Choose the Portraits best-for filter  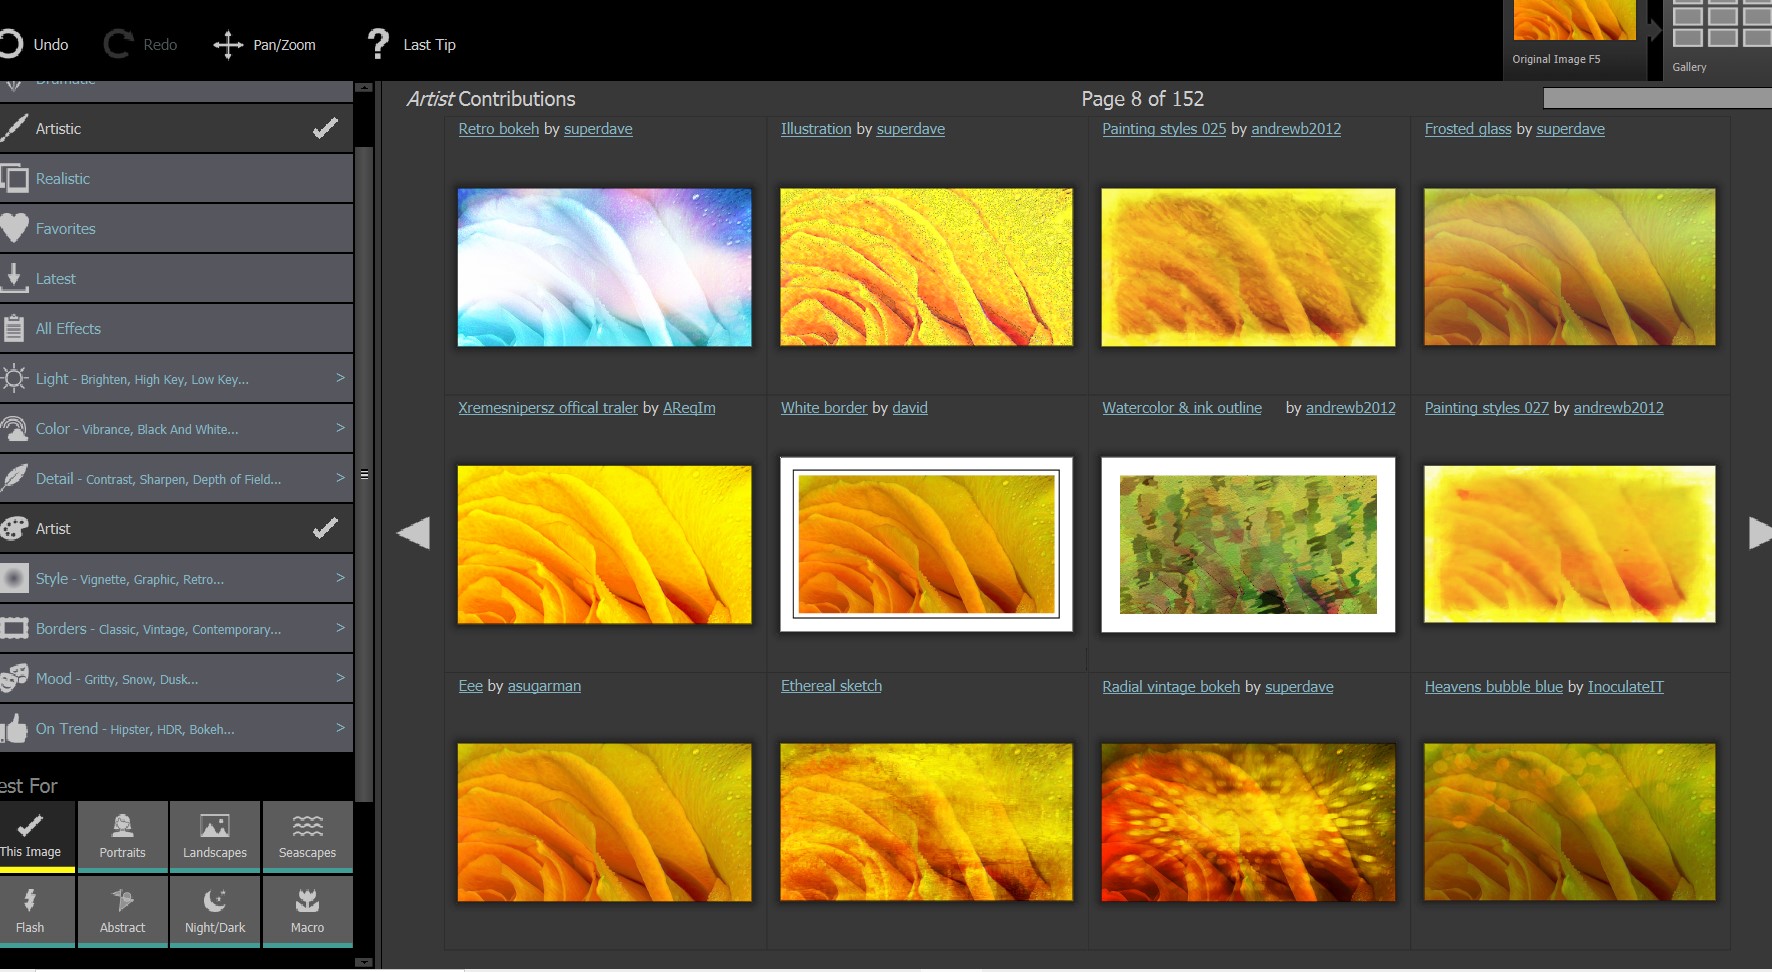[122, 836]
